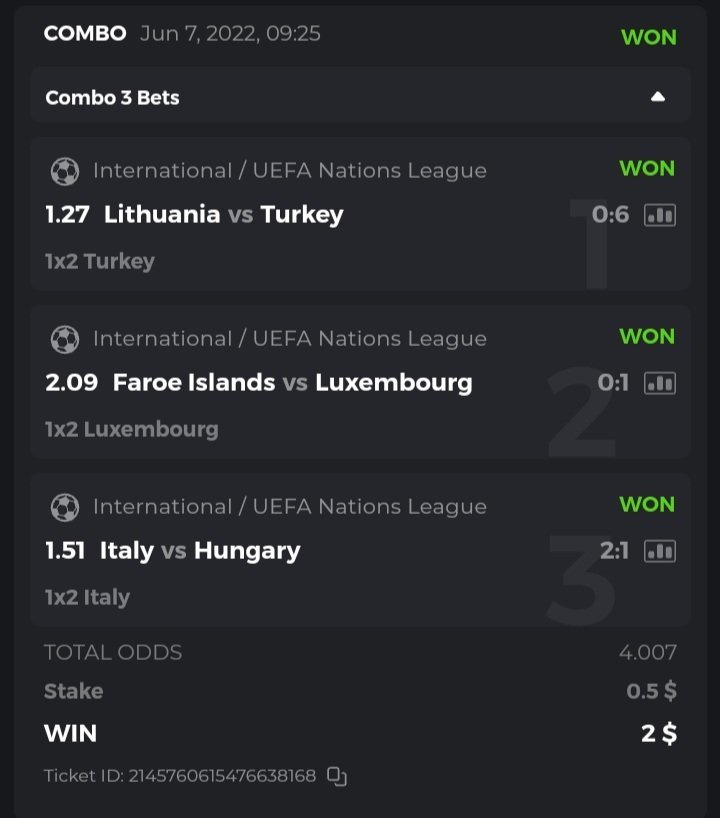The height and width of the screenshot is (818, 720).
Task: Click soccer ball icon in Lithuania bet
Action: pos(65,171)
